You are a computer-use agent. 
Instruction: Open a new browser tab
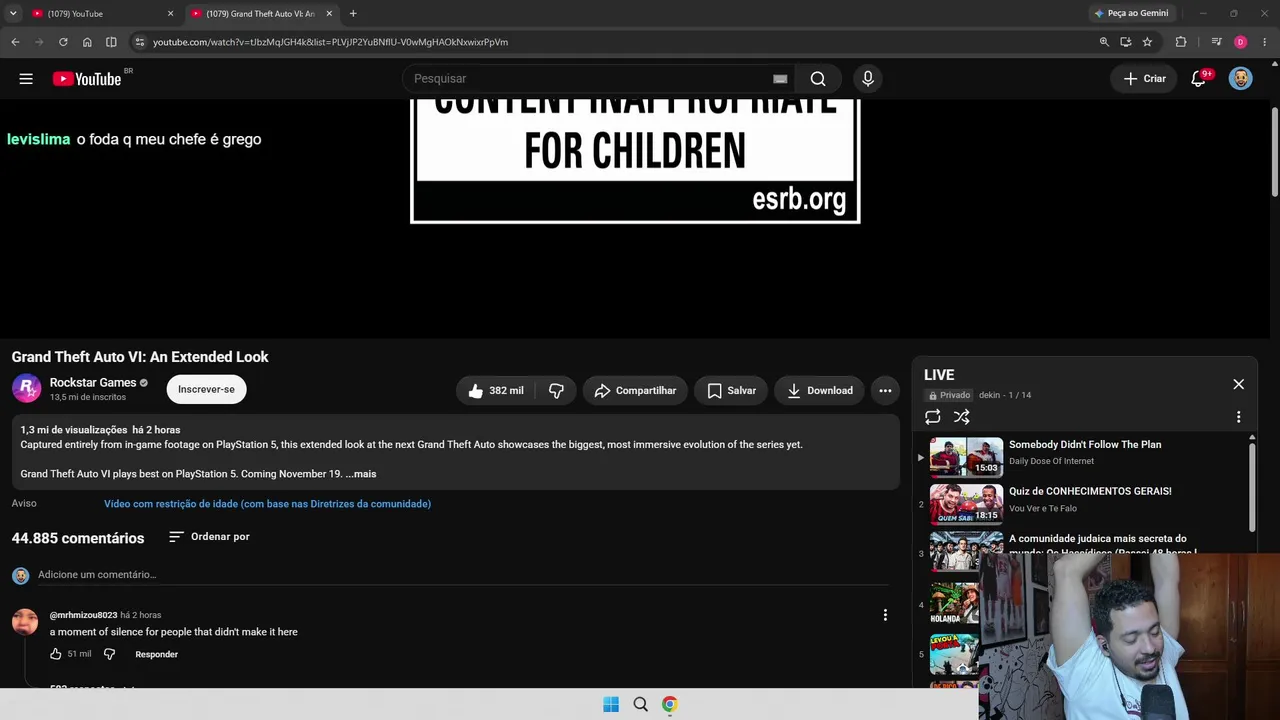(353, 14)
